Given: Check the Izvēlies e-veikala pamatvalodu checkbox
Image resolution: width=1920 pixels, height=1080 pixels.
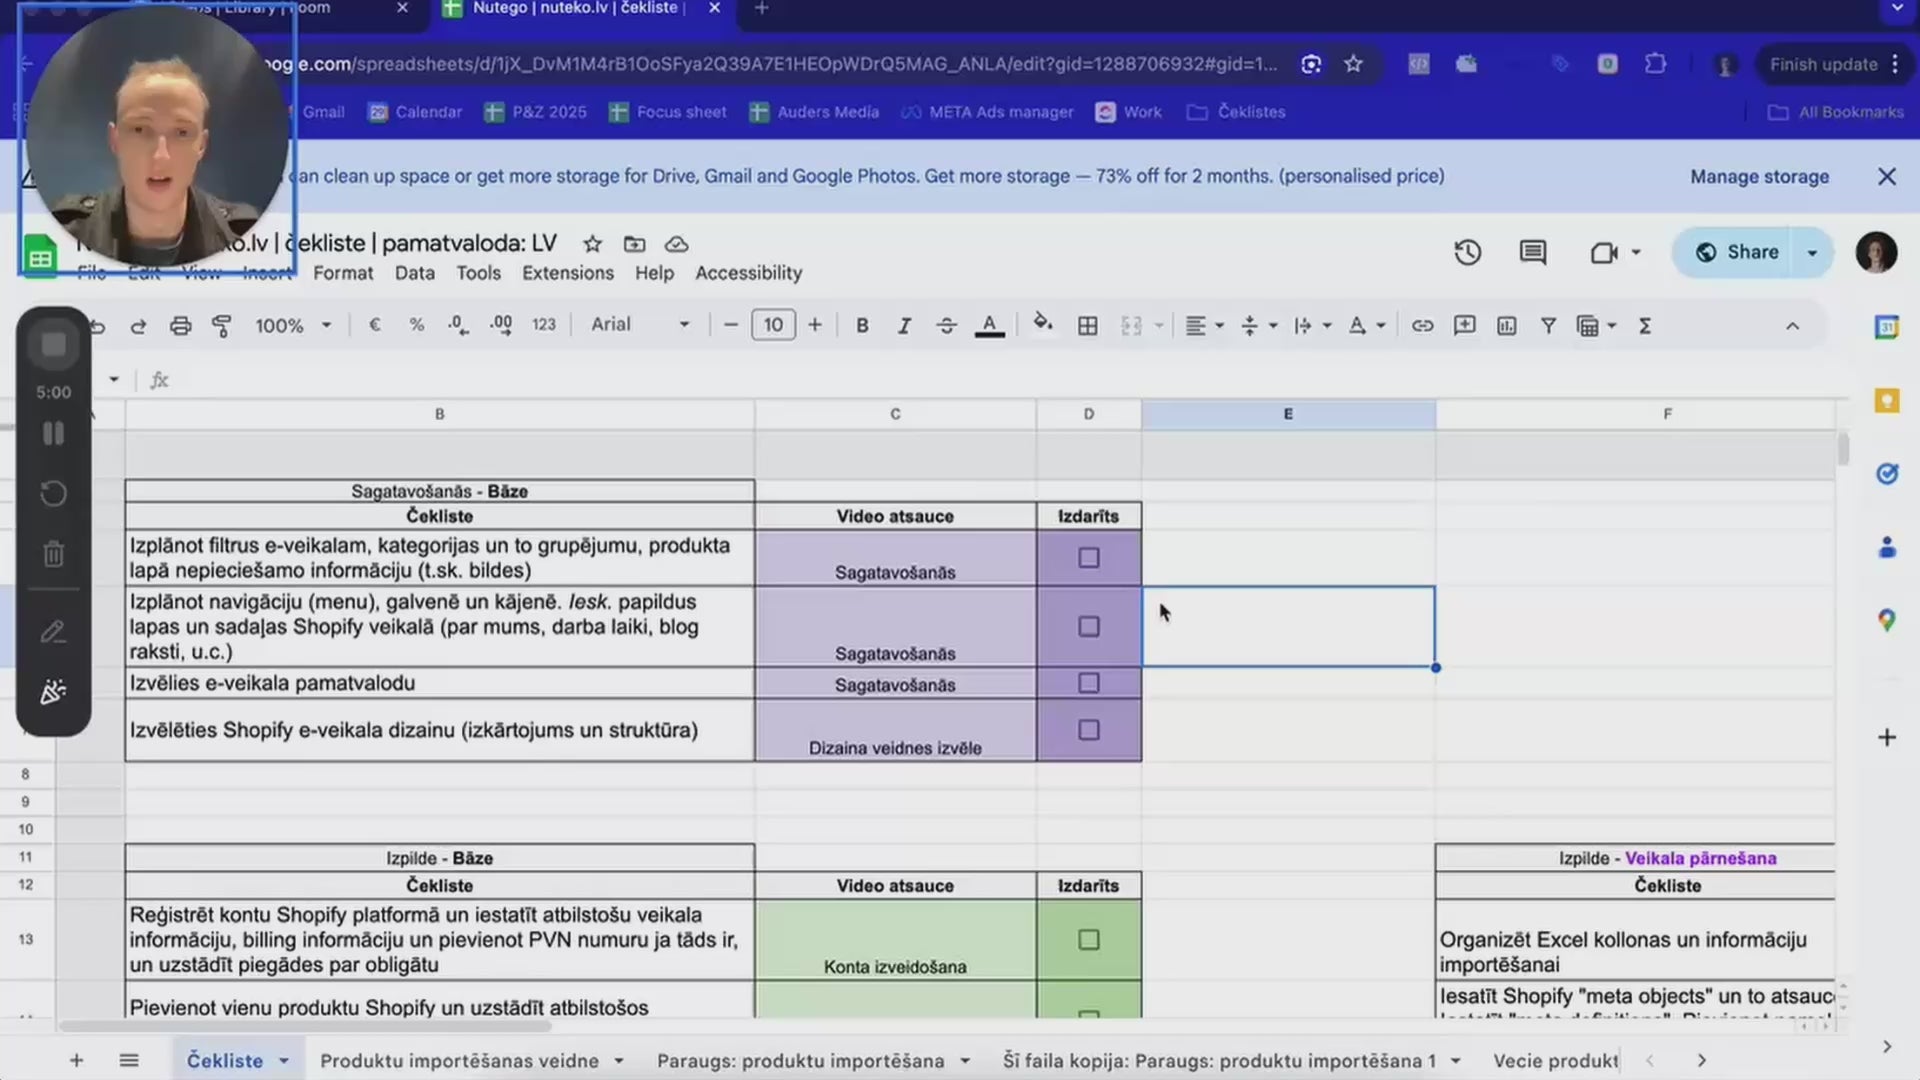Looking at the screenshot, I should point(1089,683).
